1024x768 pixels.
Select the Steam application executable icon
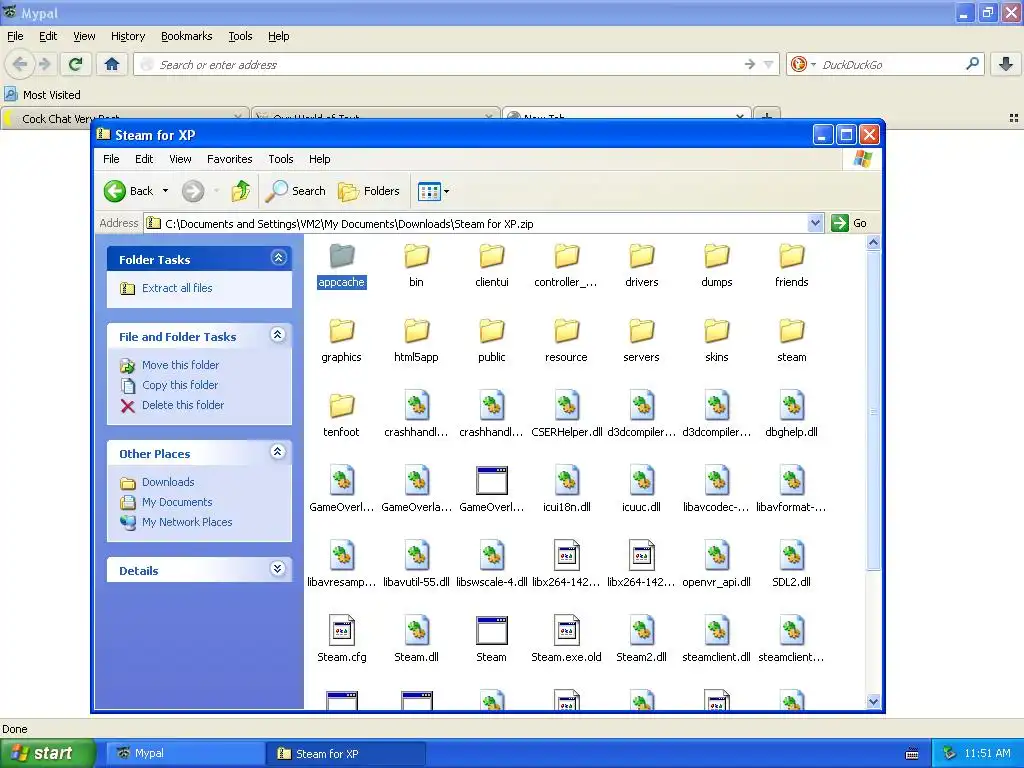tap(492, 630)
